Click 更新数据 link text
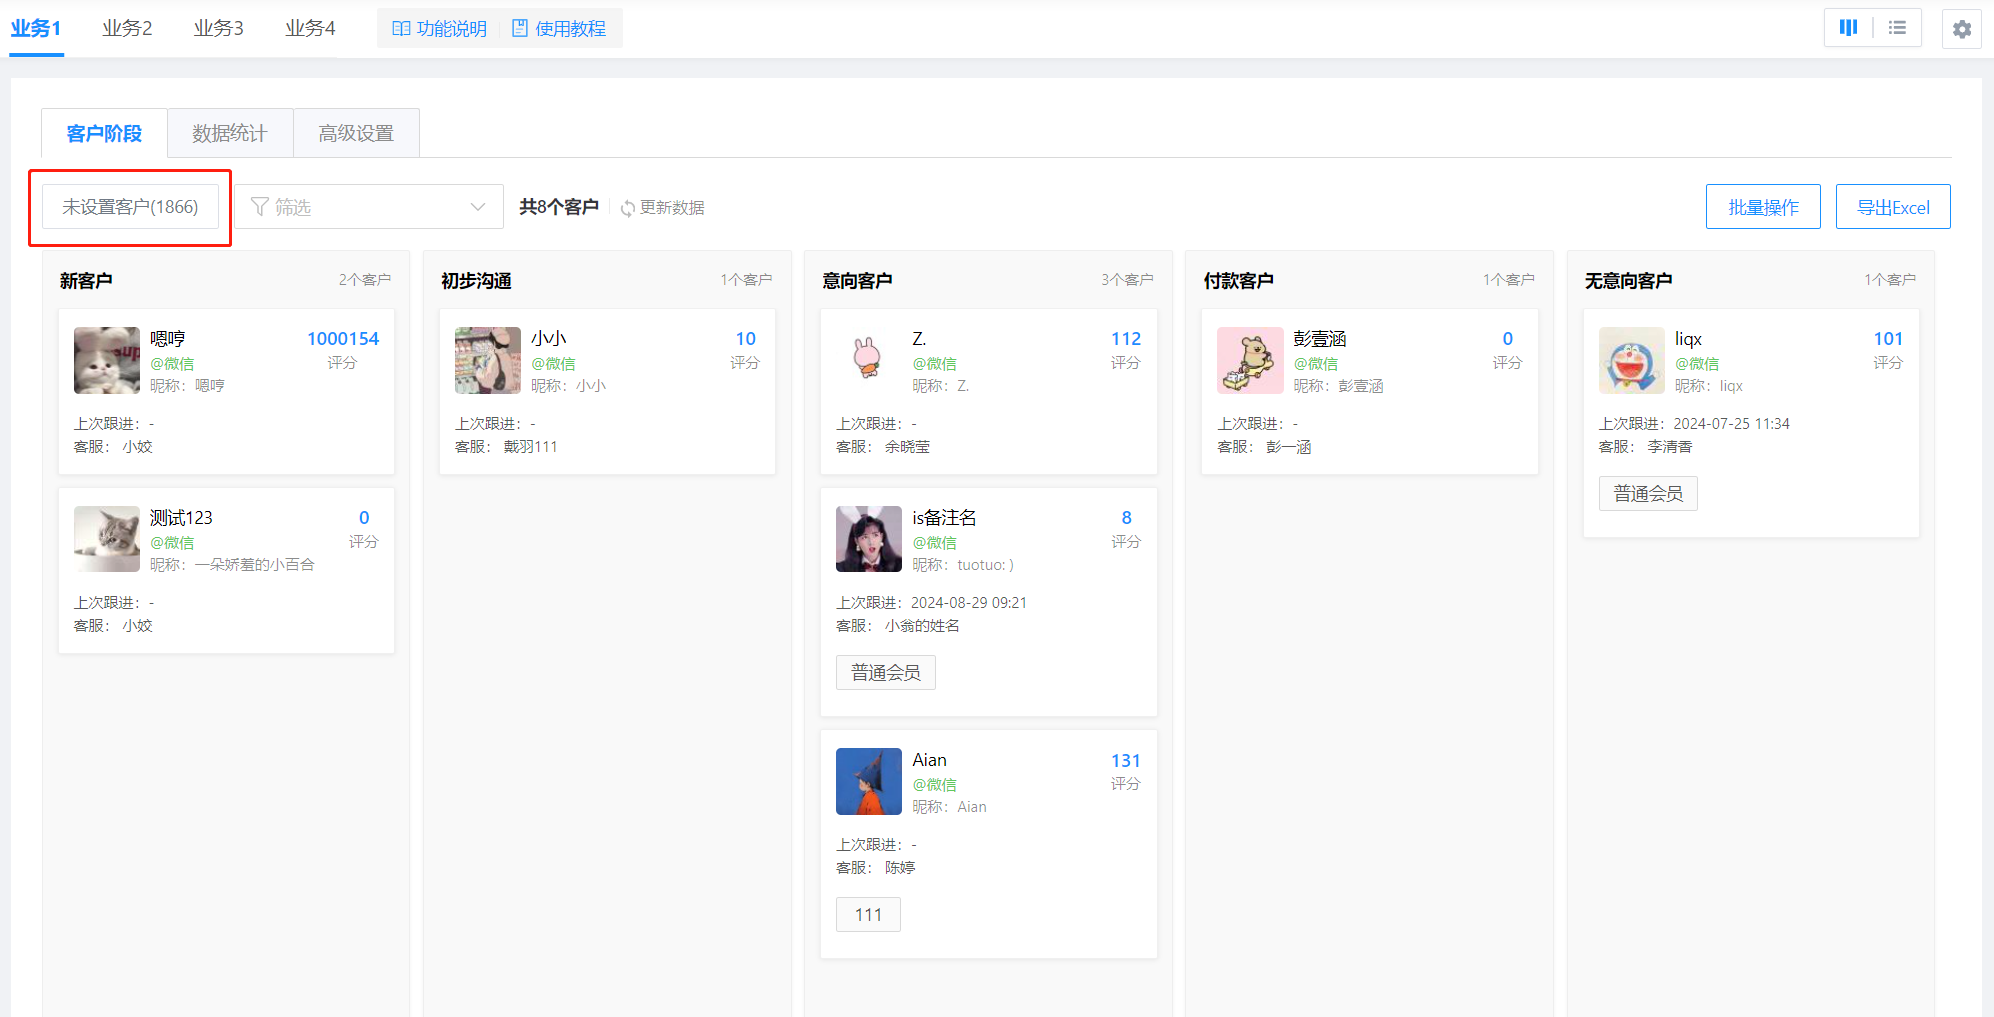The width and height of the screenshot is (1994, 1017). pos(672,208)
